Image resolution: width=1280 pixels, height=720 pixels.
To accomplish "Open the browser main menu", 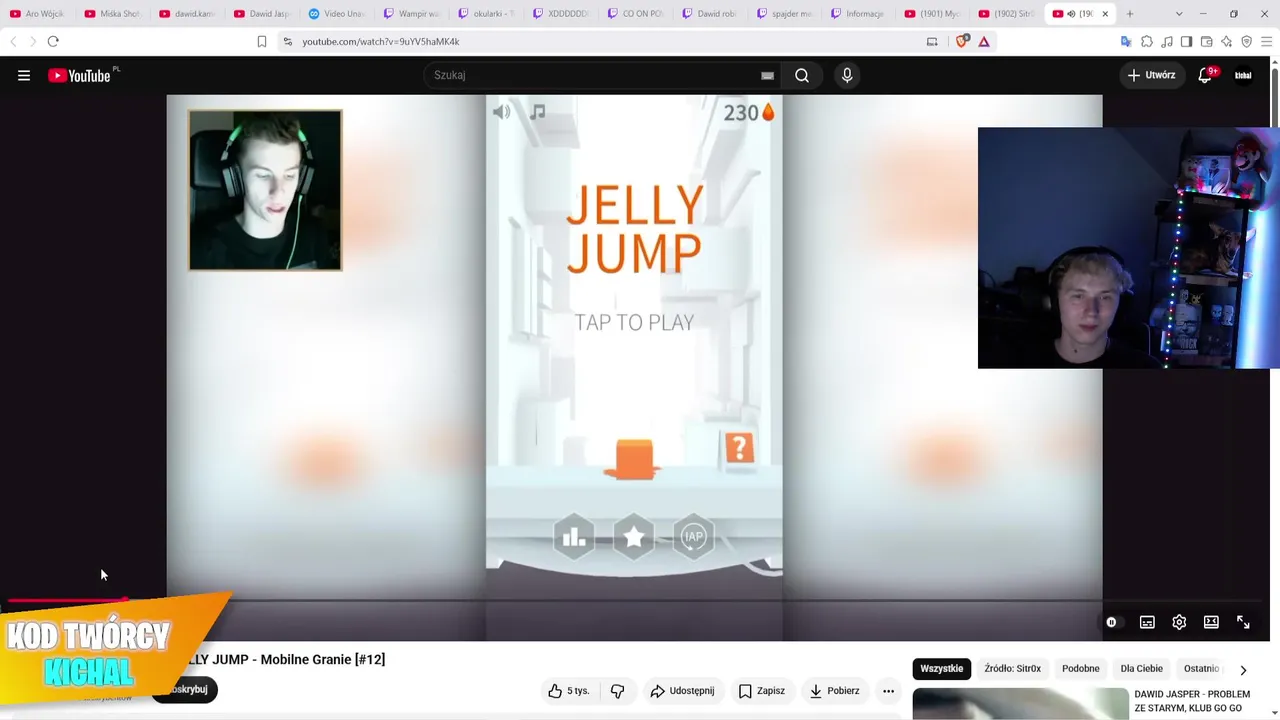I will click(1267, 41).
